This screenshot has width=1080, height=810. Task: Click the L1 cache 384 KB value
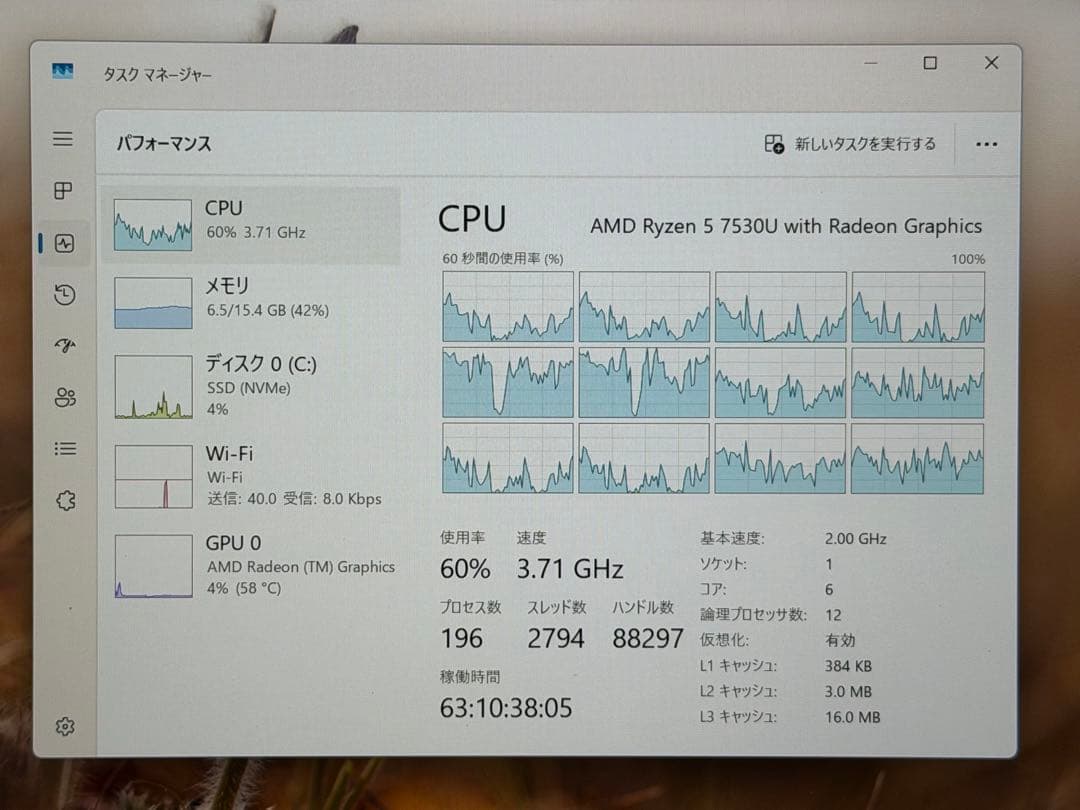click(x=848, y=666)
